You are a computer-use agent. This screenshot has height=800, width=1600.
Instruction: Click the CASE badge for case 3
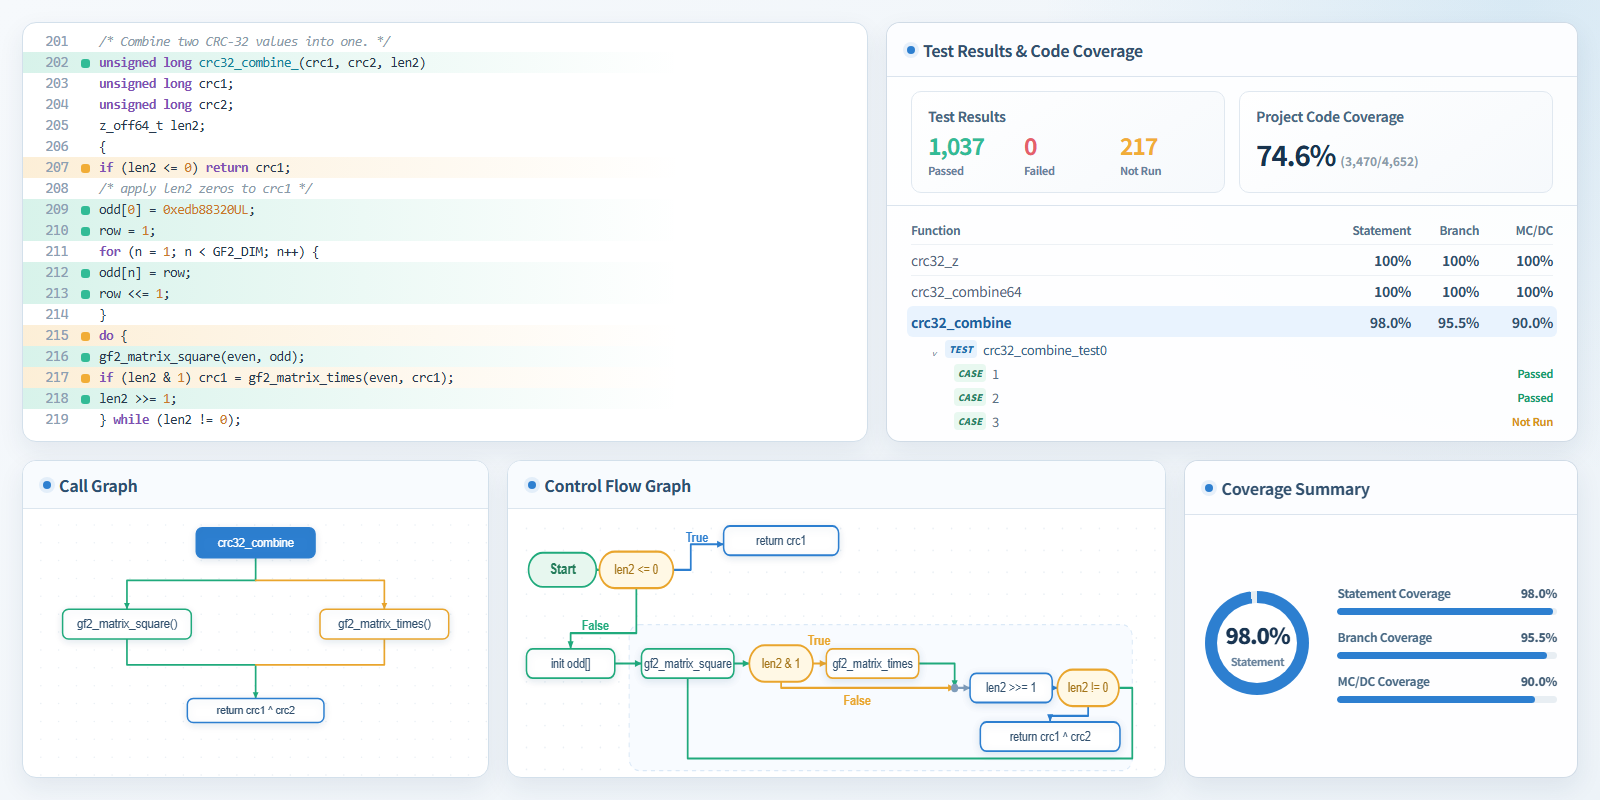click(x=971, y=422)
